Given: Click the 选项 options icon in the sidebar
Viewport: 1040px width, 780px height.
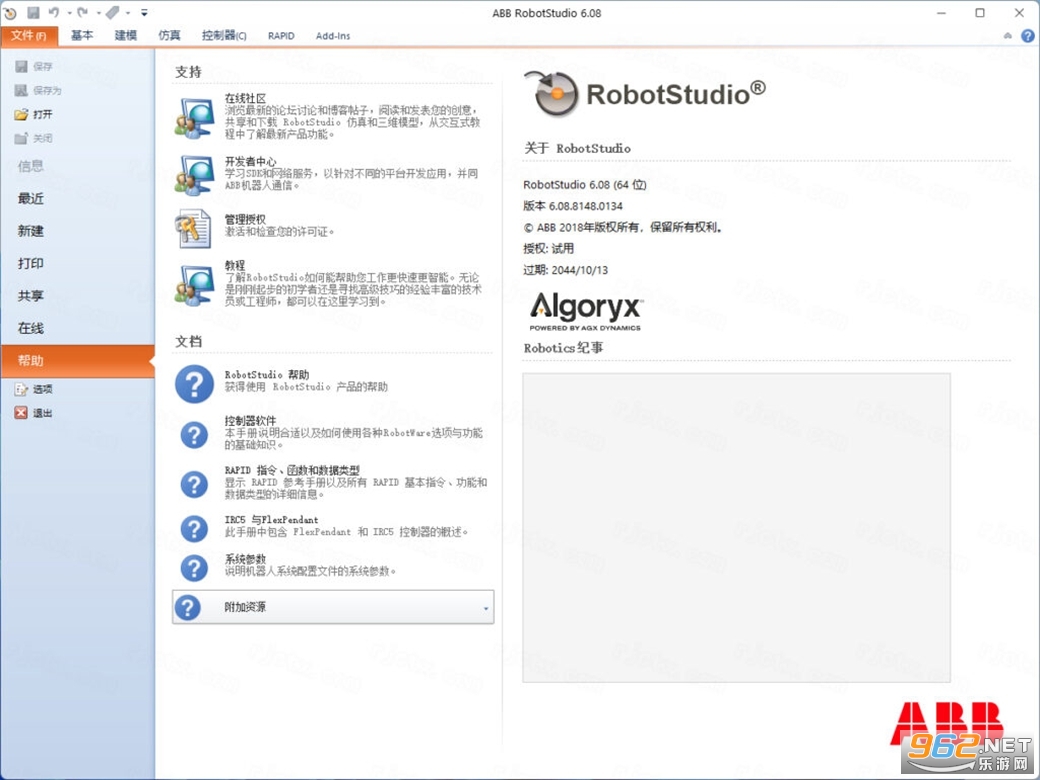Looking at the screenshot, I should 21,389.
